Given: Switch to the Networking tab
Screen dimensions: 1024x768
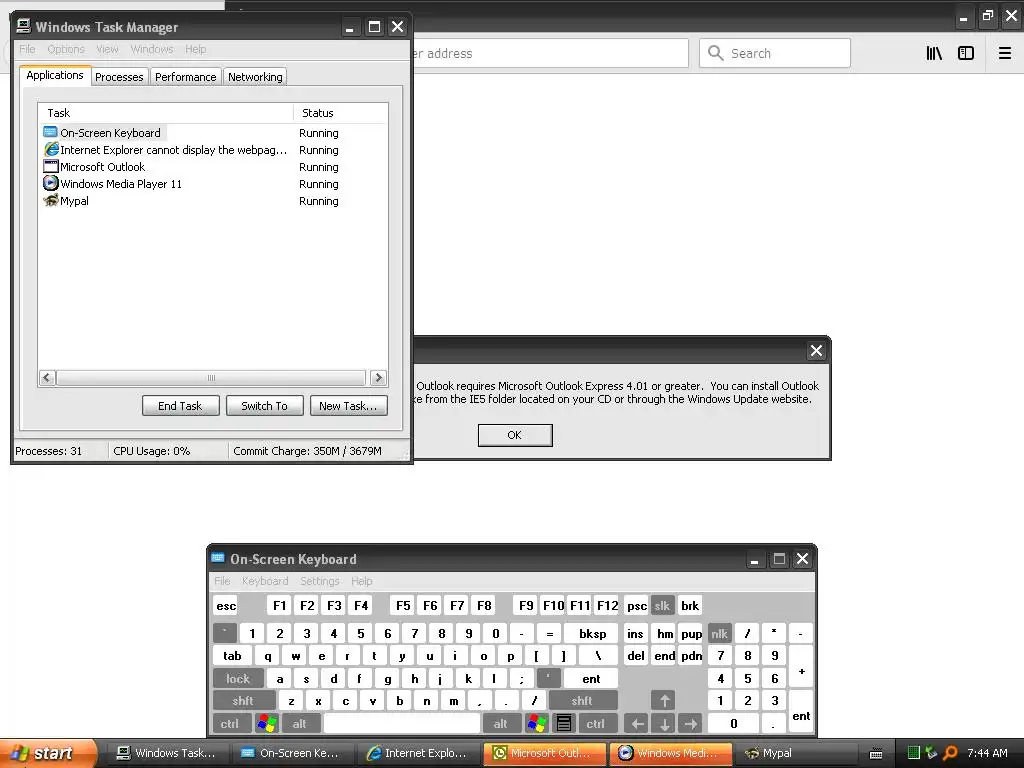Looking at the screenshot, I should 255,76.
